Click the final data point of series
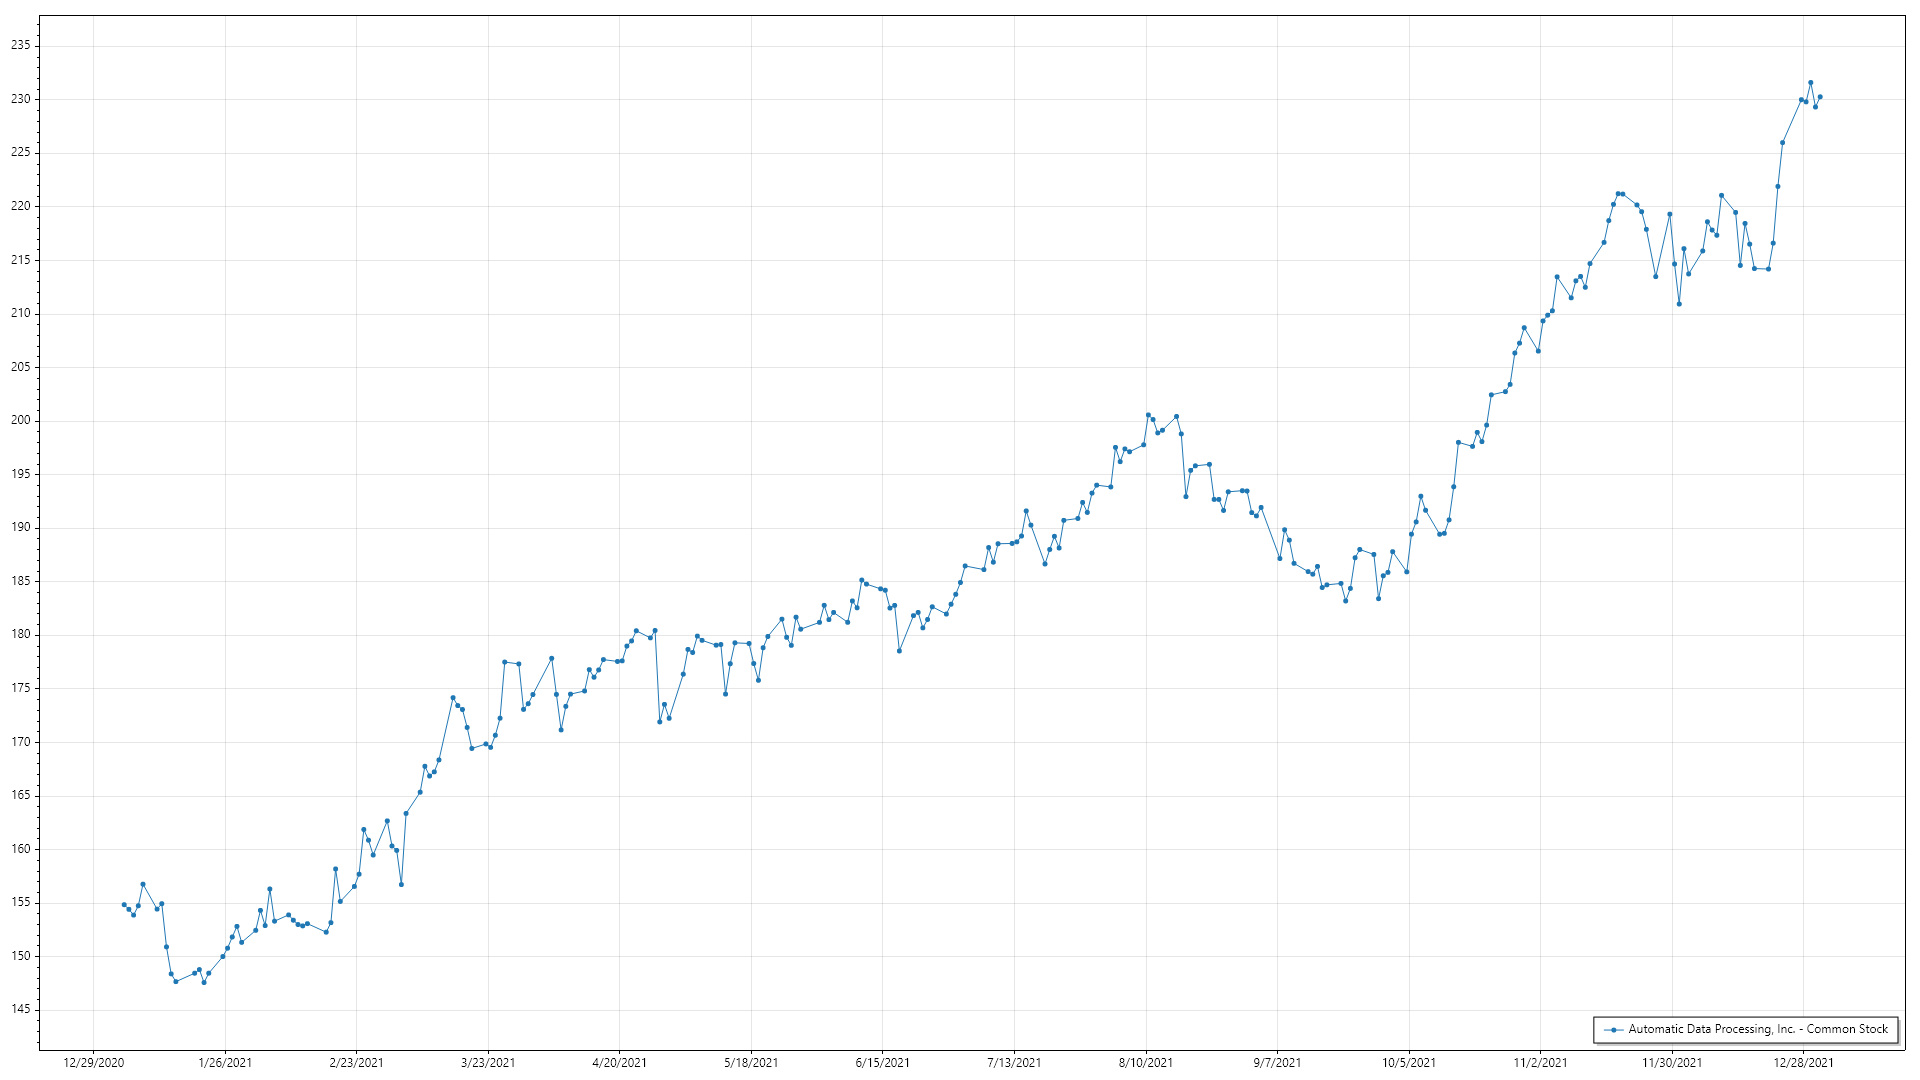1920x1080 pixels. tap(1820, 97)
